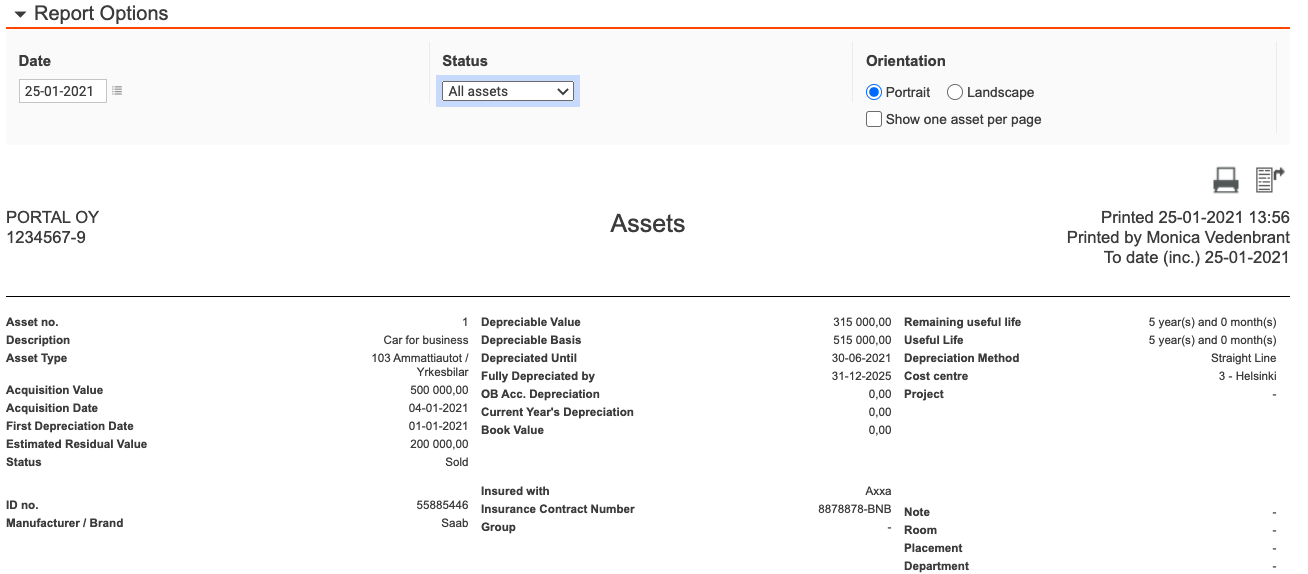Open the Status dropdown showing All assets

(x=508, y=91)
